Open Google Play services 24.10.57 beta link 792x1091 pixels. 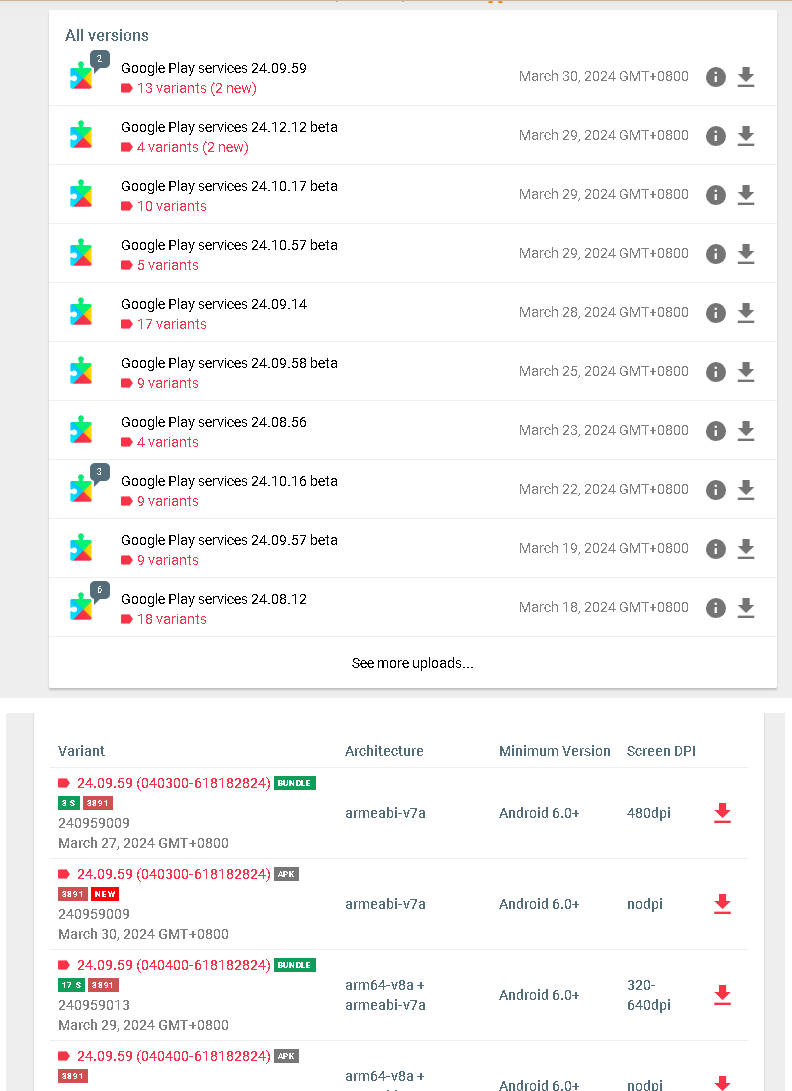pyautogui.click(x=229, y=246)
